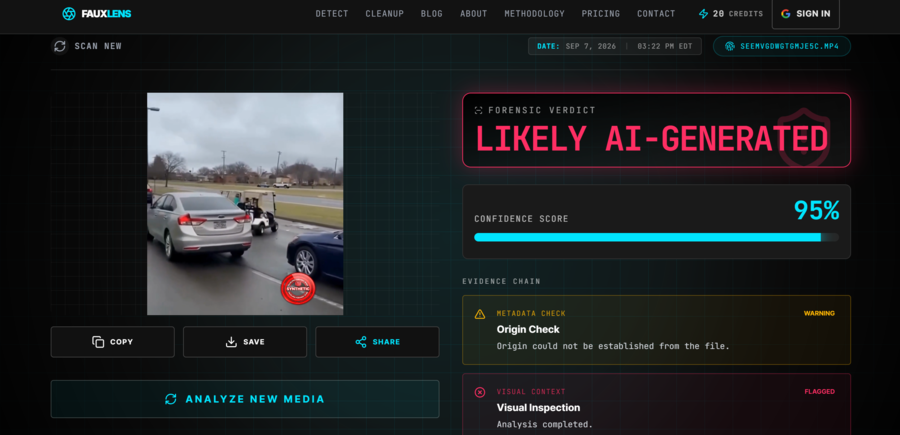Image resolution: width=900 pixels, height=435 pixels.
Task: Click the Analysis completed text
Action: tap(544, 425)
